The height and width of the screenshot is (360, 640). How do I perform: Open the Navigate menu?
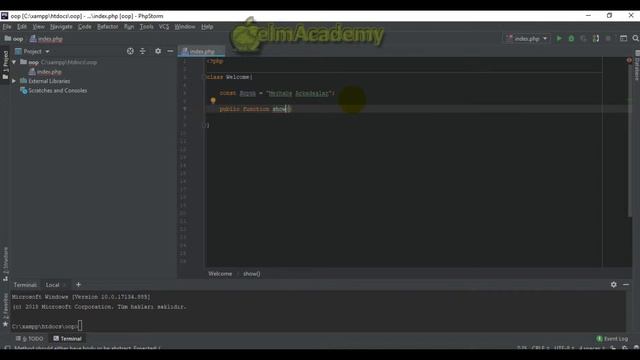click(61, 27)
